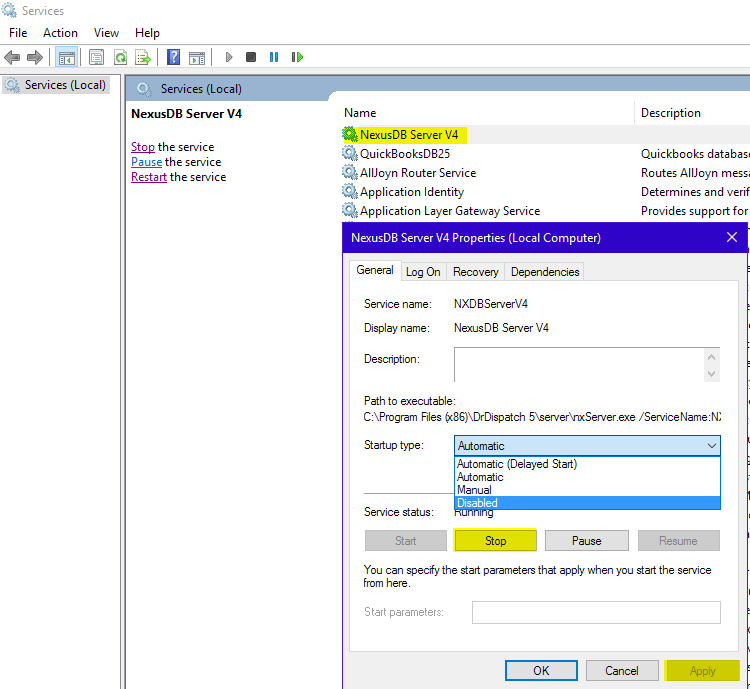Open the Help menu

click(147, 33)
